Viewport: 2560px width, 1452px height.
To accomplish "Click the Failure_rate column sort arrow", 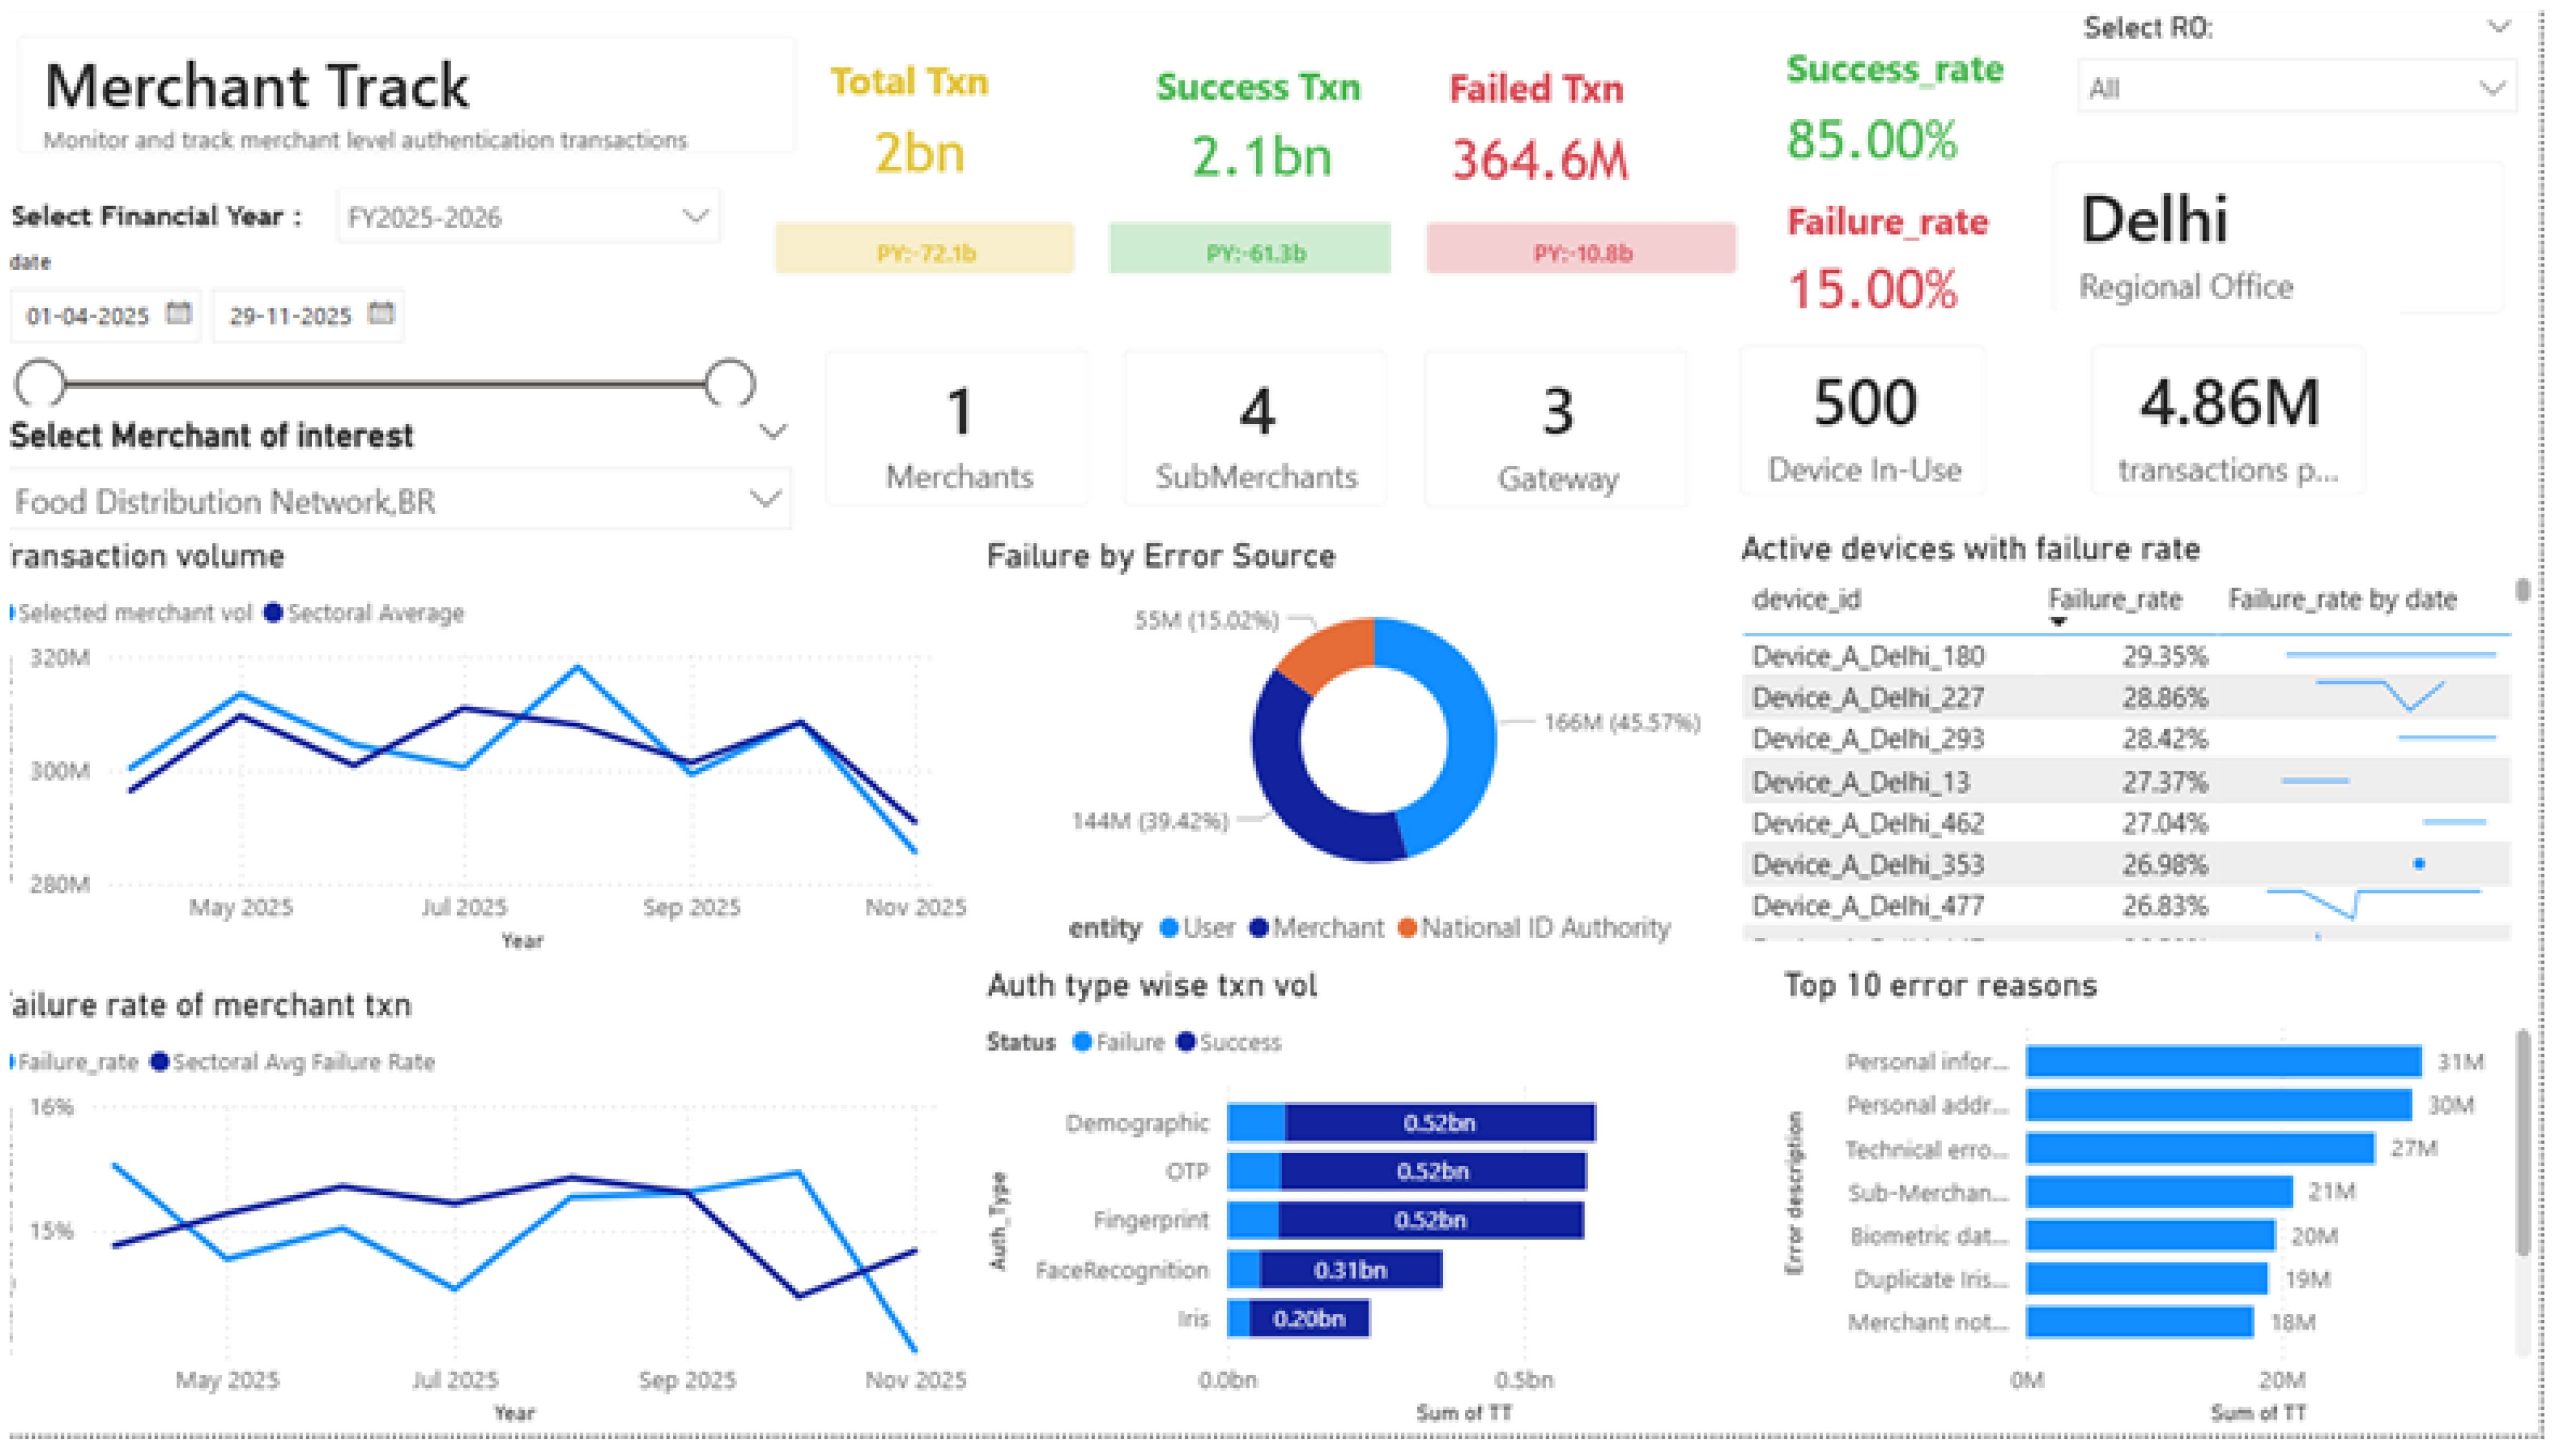I will point(2057,623).
